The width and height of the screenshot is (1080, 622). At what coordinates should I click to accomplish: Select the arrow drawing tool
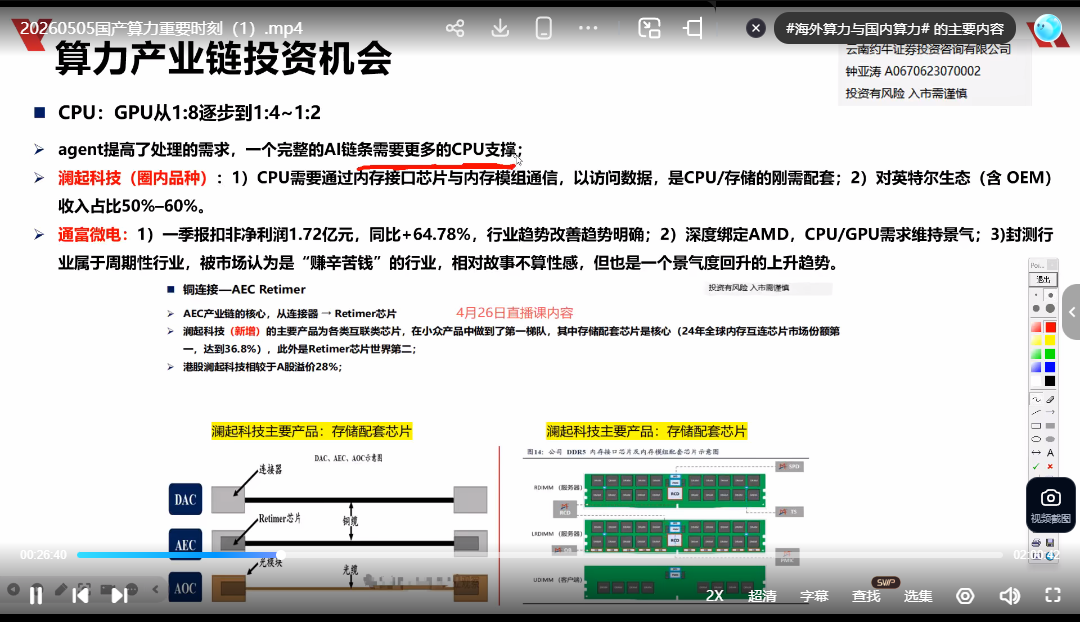pos(1050,413)
